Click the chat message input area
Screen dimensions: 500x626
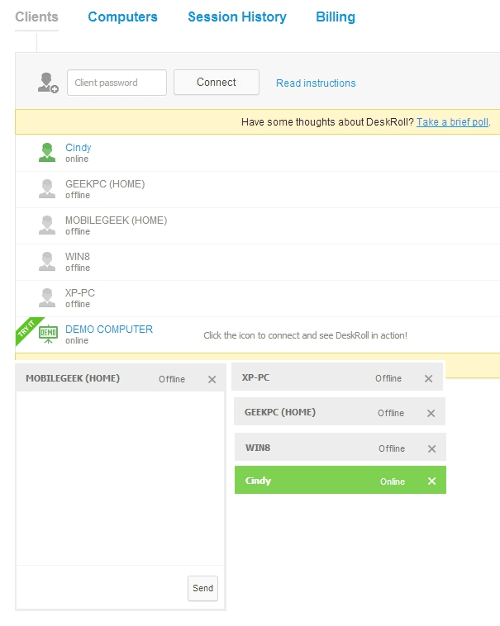click(102, 588)
